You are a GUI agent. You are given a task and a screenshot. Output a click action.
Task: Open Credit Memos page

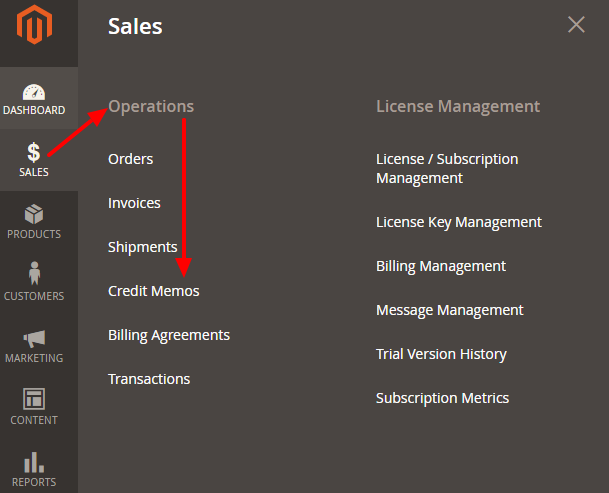pyautogui.click(x=154, y=291)
